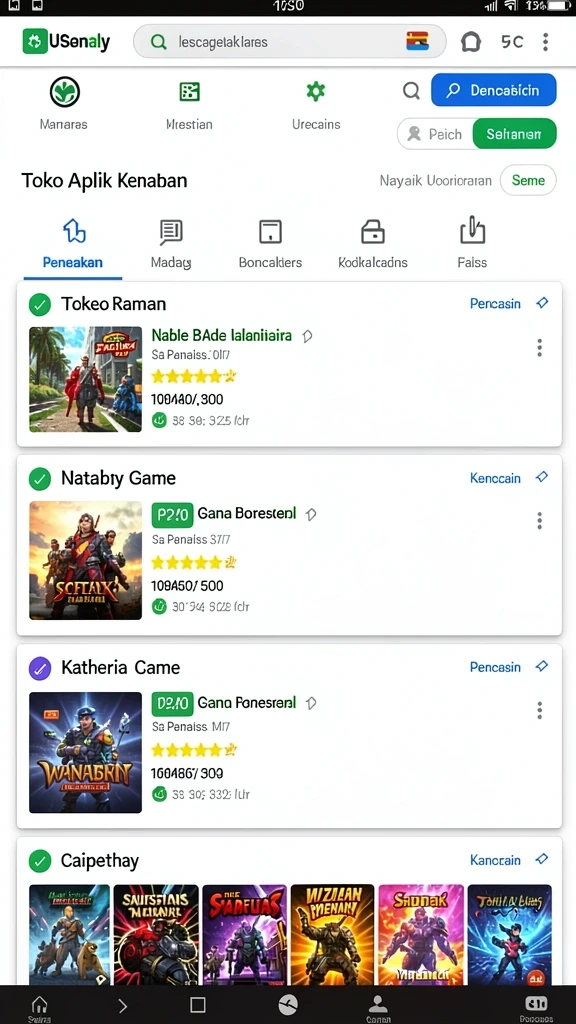Switch to the green Sehanan toggle option
Screen dimensions: 576x1024
pyautogui.click(x=514, y=134)
